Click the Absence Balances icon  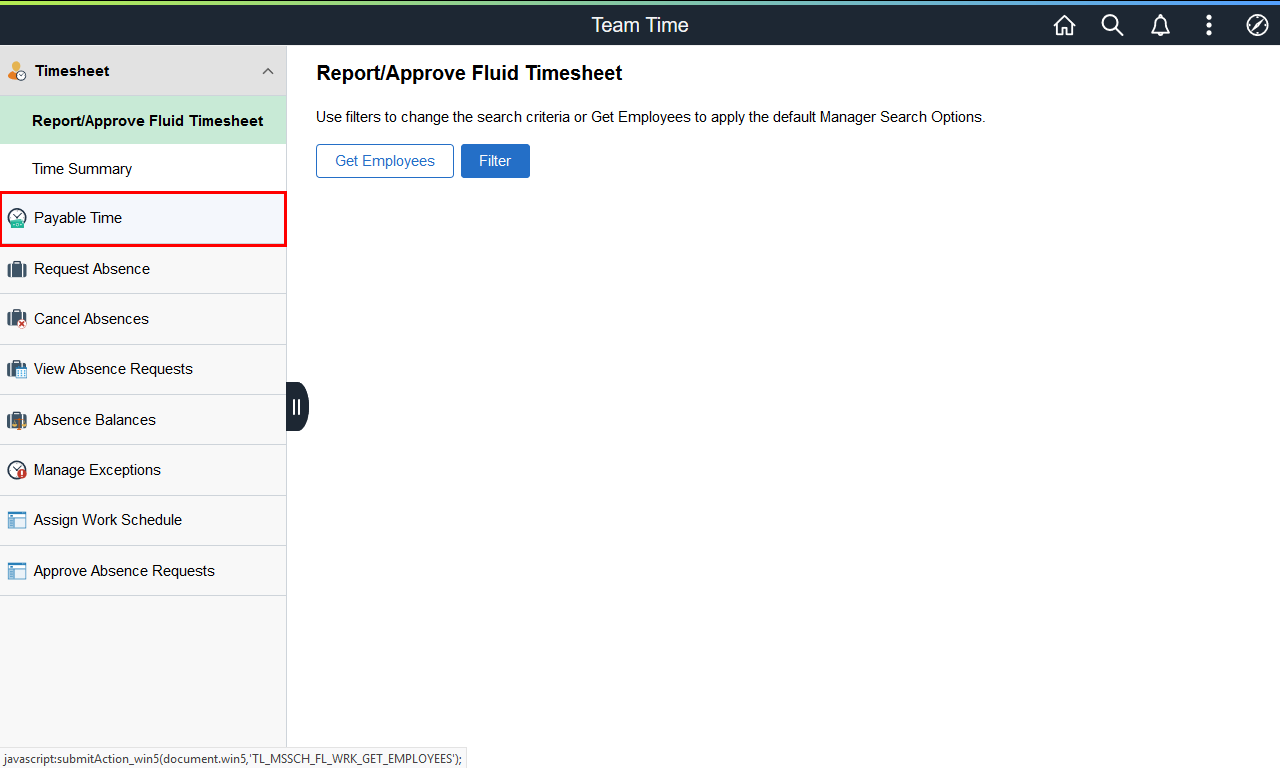point(17,420)
